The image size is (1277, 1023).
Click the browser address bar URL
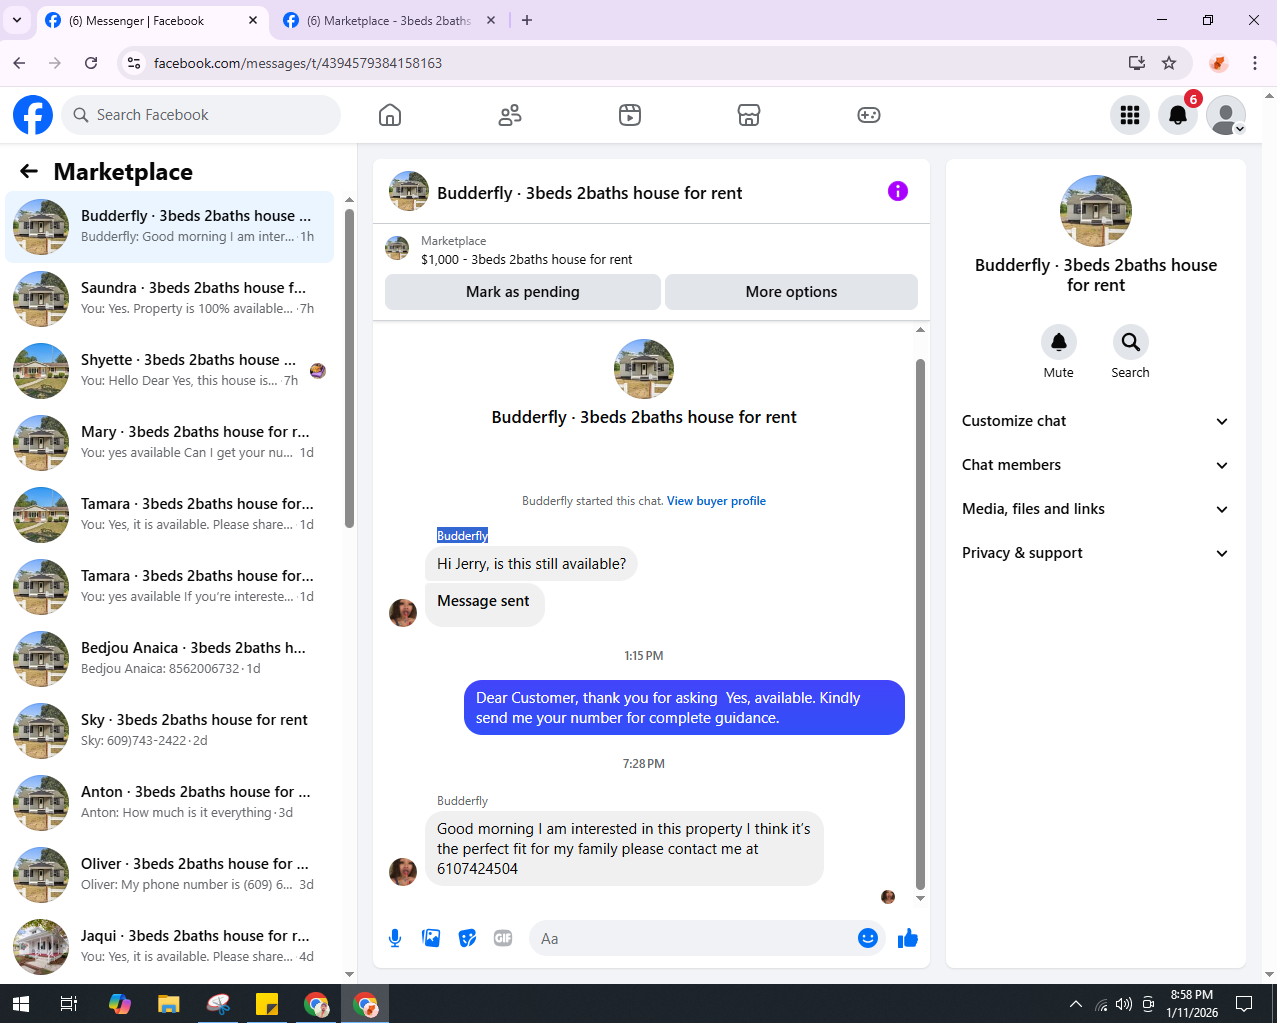click(x=298, y=63)
